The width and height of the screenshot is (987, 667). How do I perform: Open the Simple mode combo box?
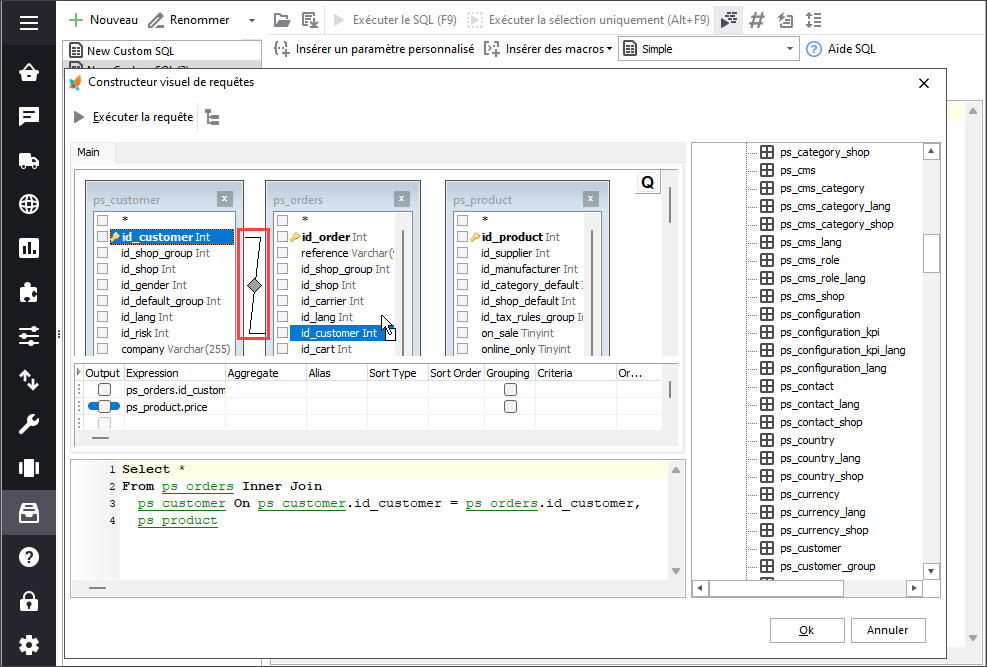click(x=709, y=49)
